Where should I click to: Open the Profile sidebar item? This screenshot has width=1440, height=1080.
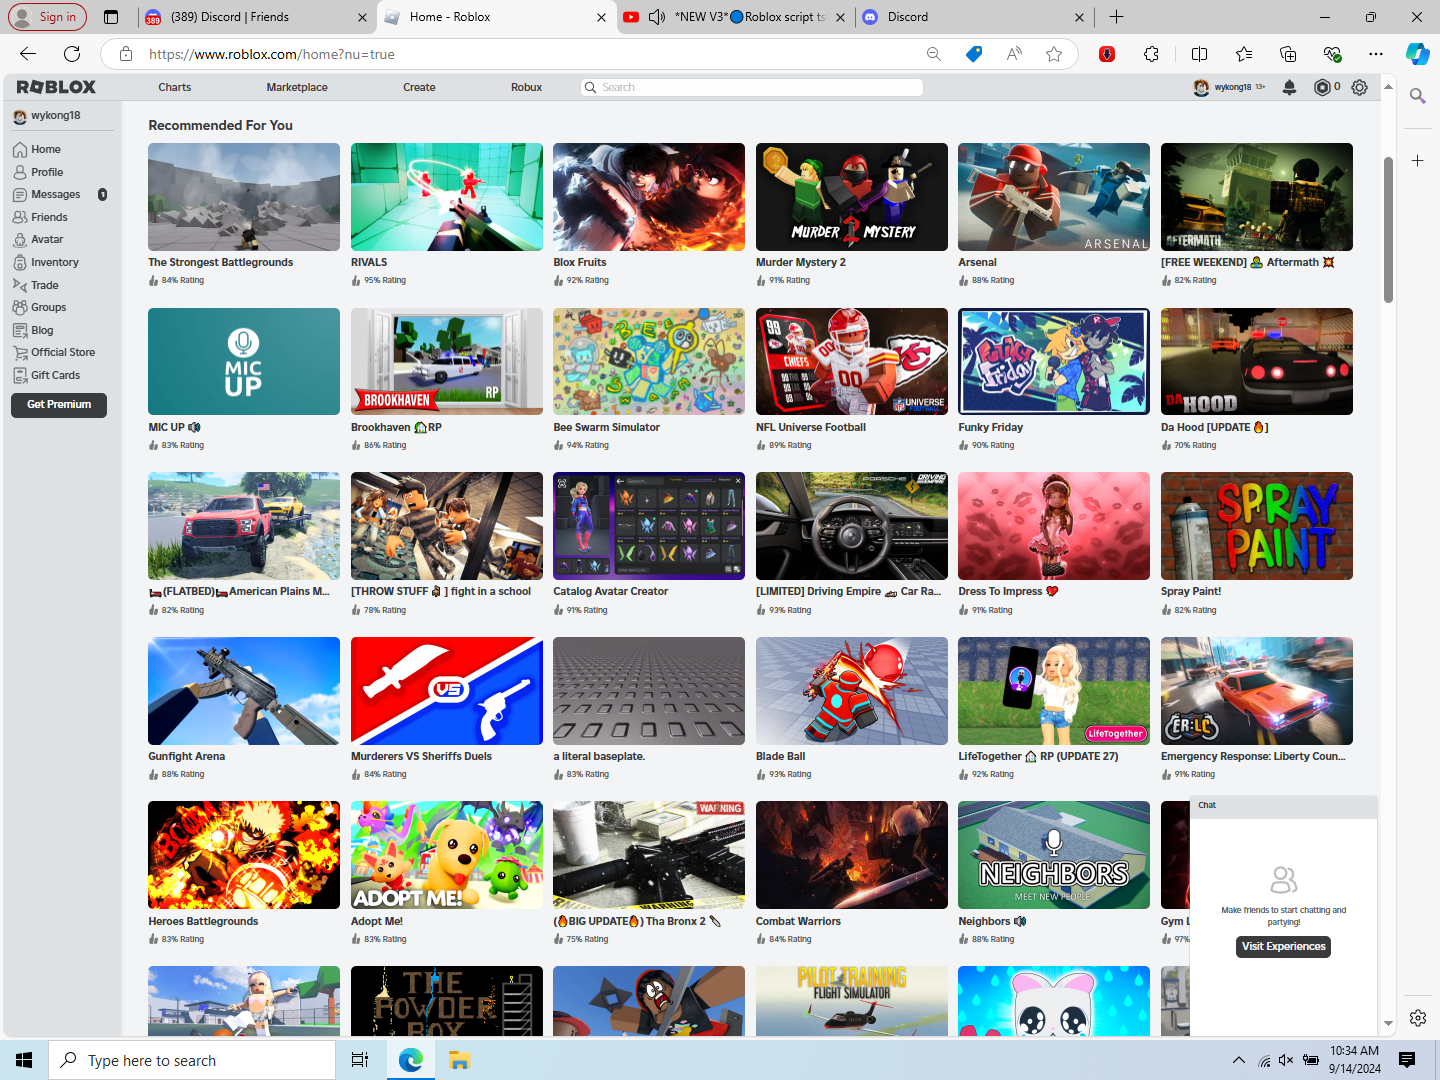coord(38,172)
